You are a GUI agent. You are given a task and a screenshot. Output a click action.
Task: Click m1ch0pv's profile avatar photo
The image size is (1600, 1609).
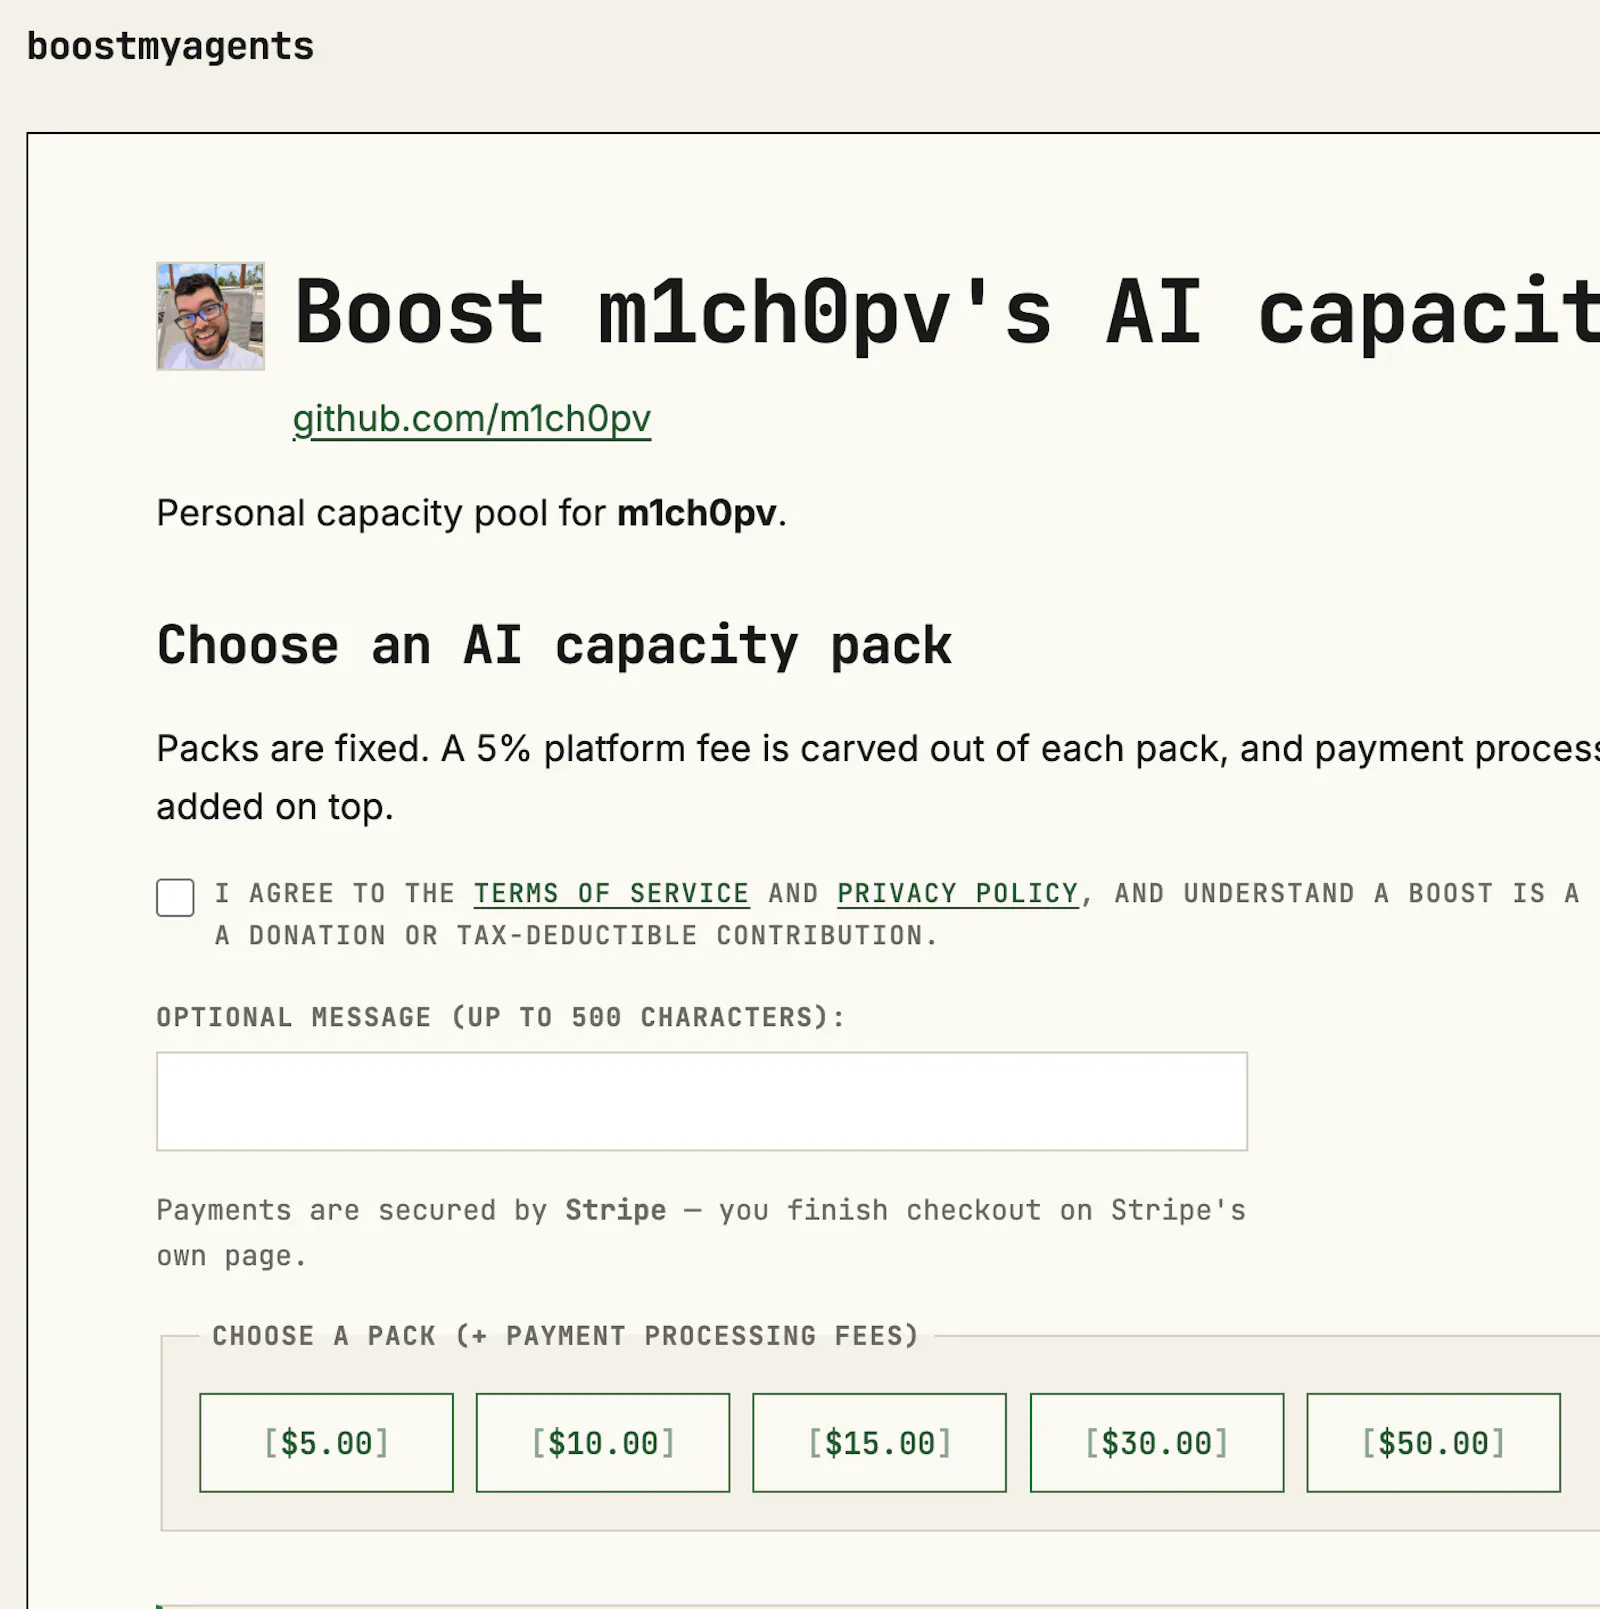(x=211, y=316)
